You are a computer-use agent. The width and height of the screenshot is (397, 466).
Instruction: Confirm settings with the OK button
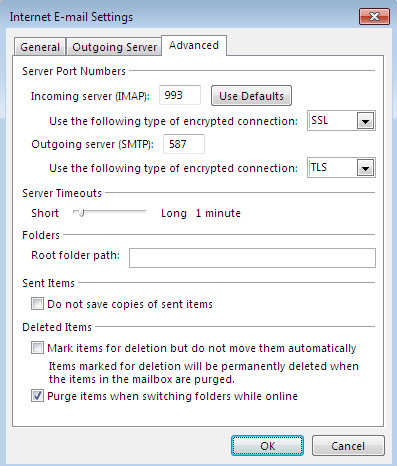point(267,446)
